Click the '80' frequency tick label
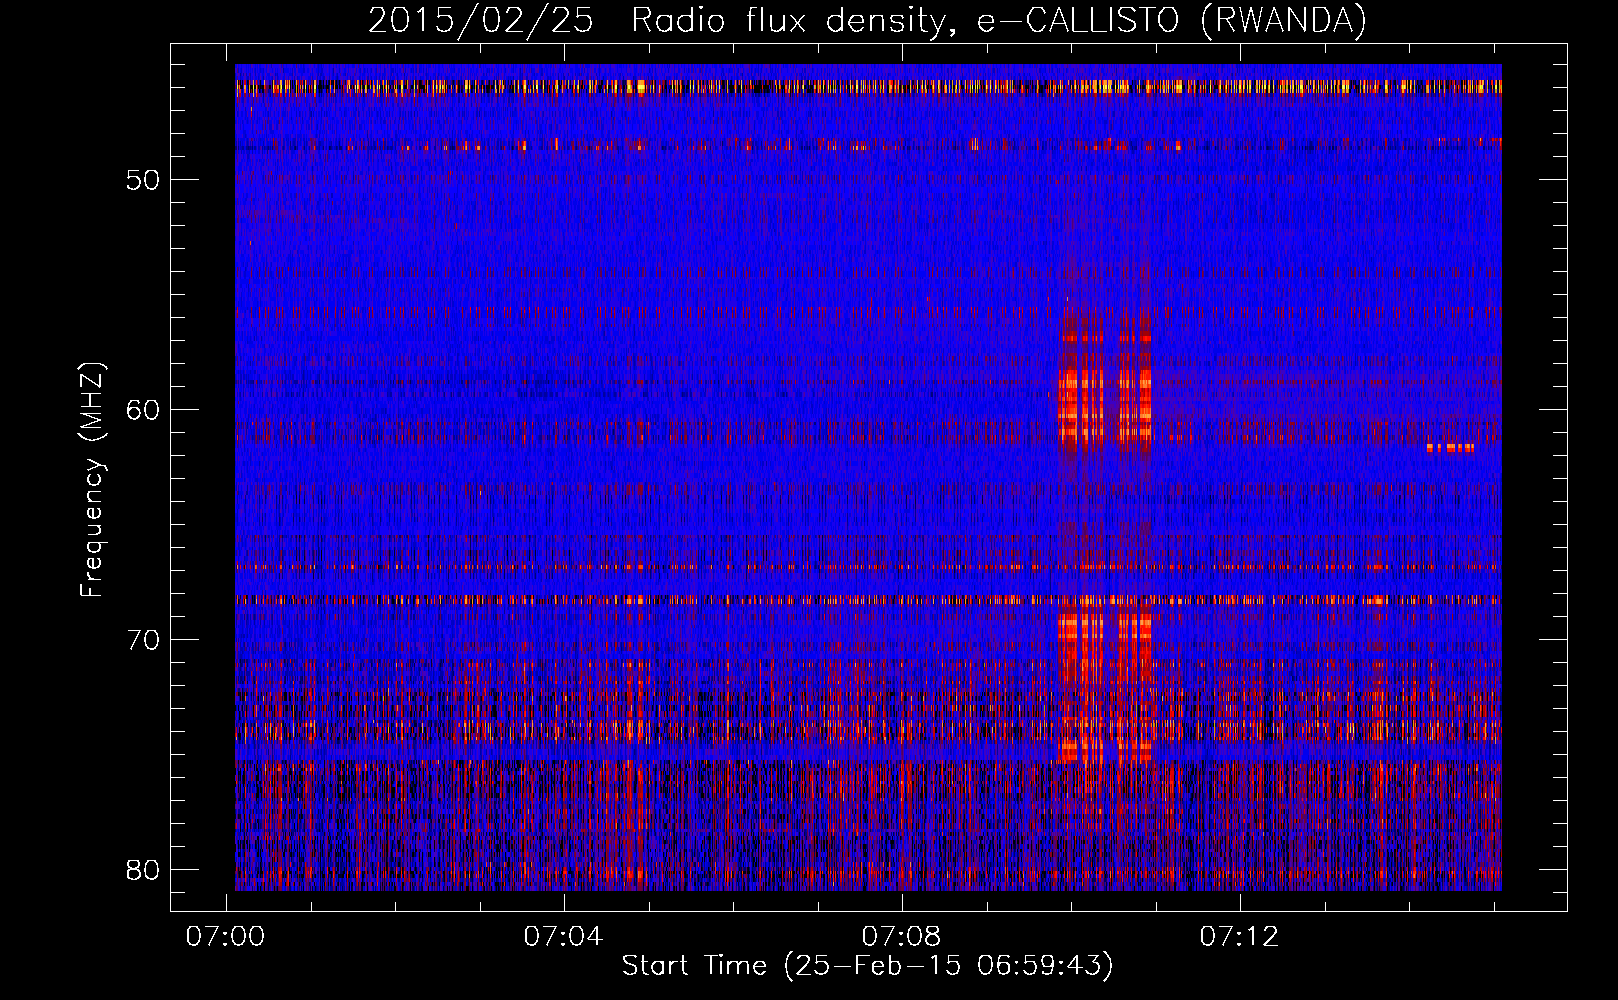1618x1000 pixels. pyautogui.click(x=144, y=870)
